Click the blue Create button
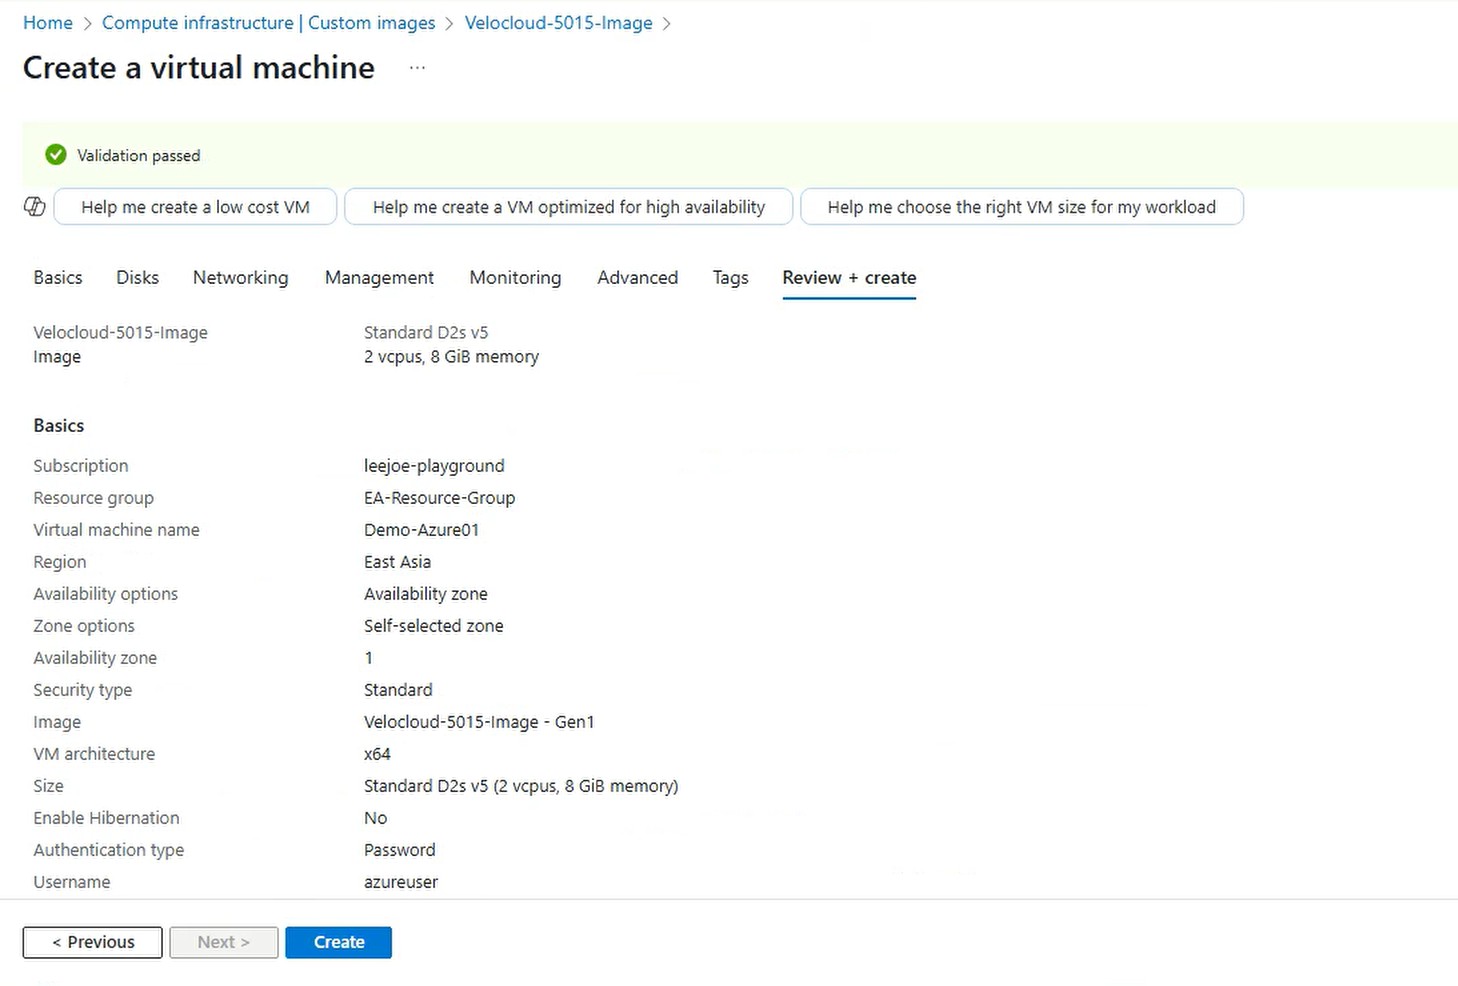The height and width of the screenshot is (986, 1458). tap(339, 942)
